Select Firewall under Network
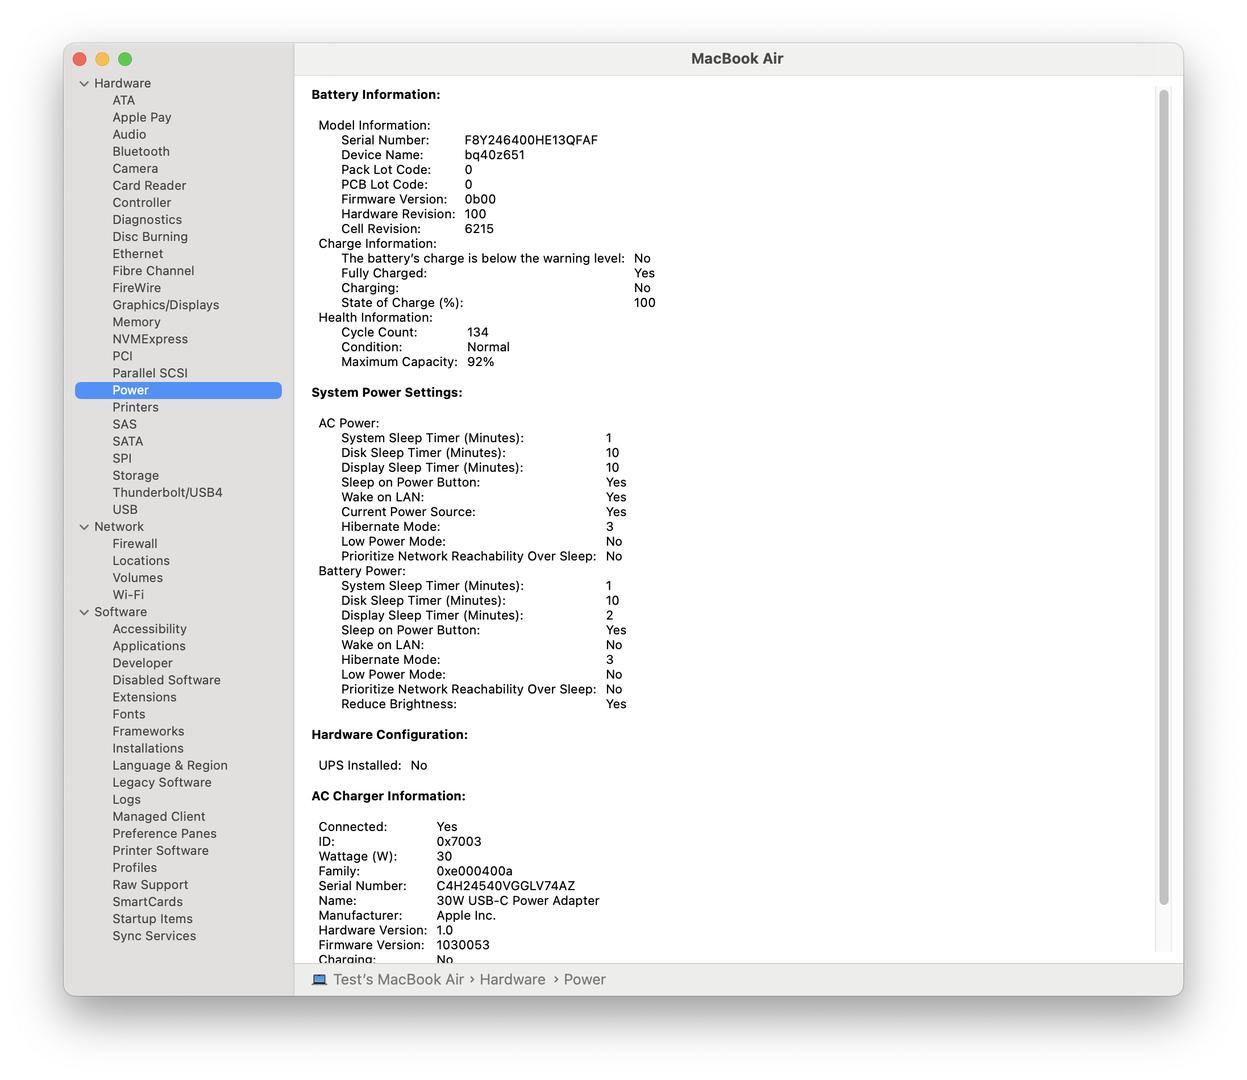 tap(135, 544)
